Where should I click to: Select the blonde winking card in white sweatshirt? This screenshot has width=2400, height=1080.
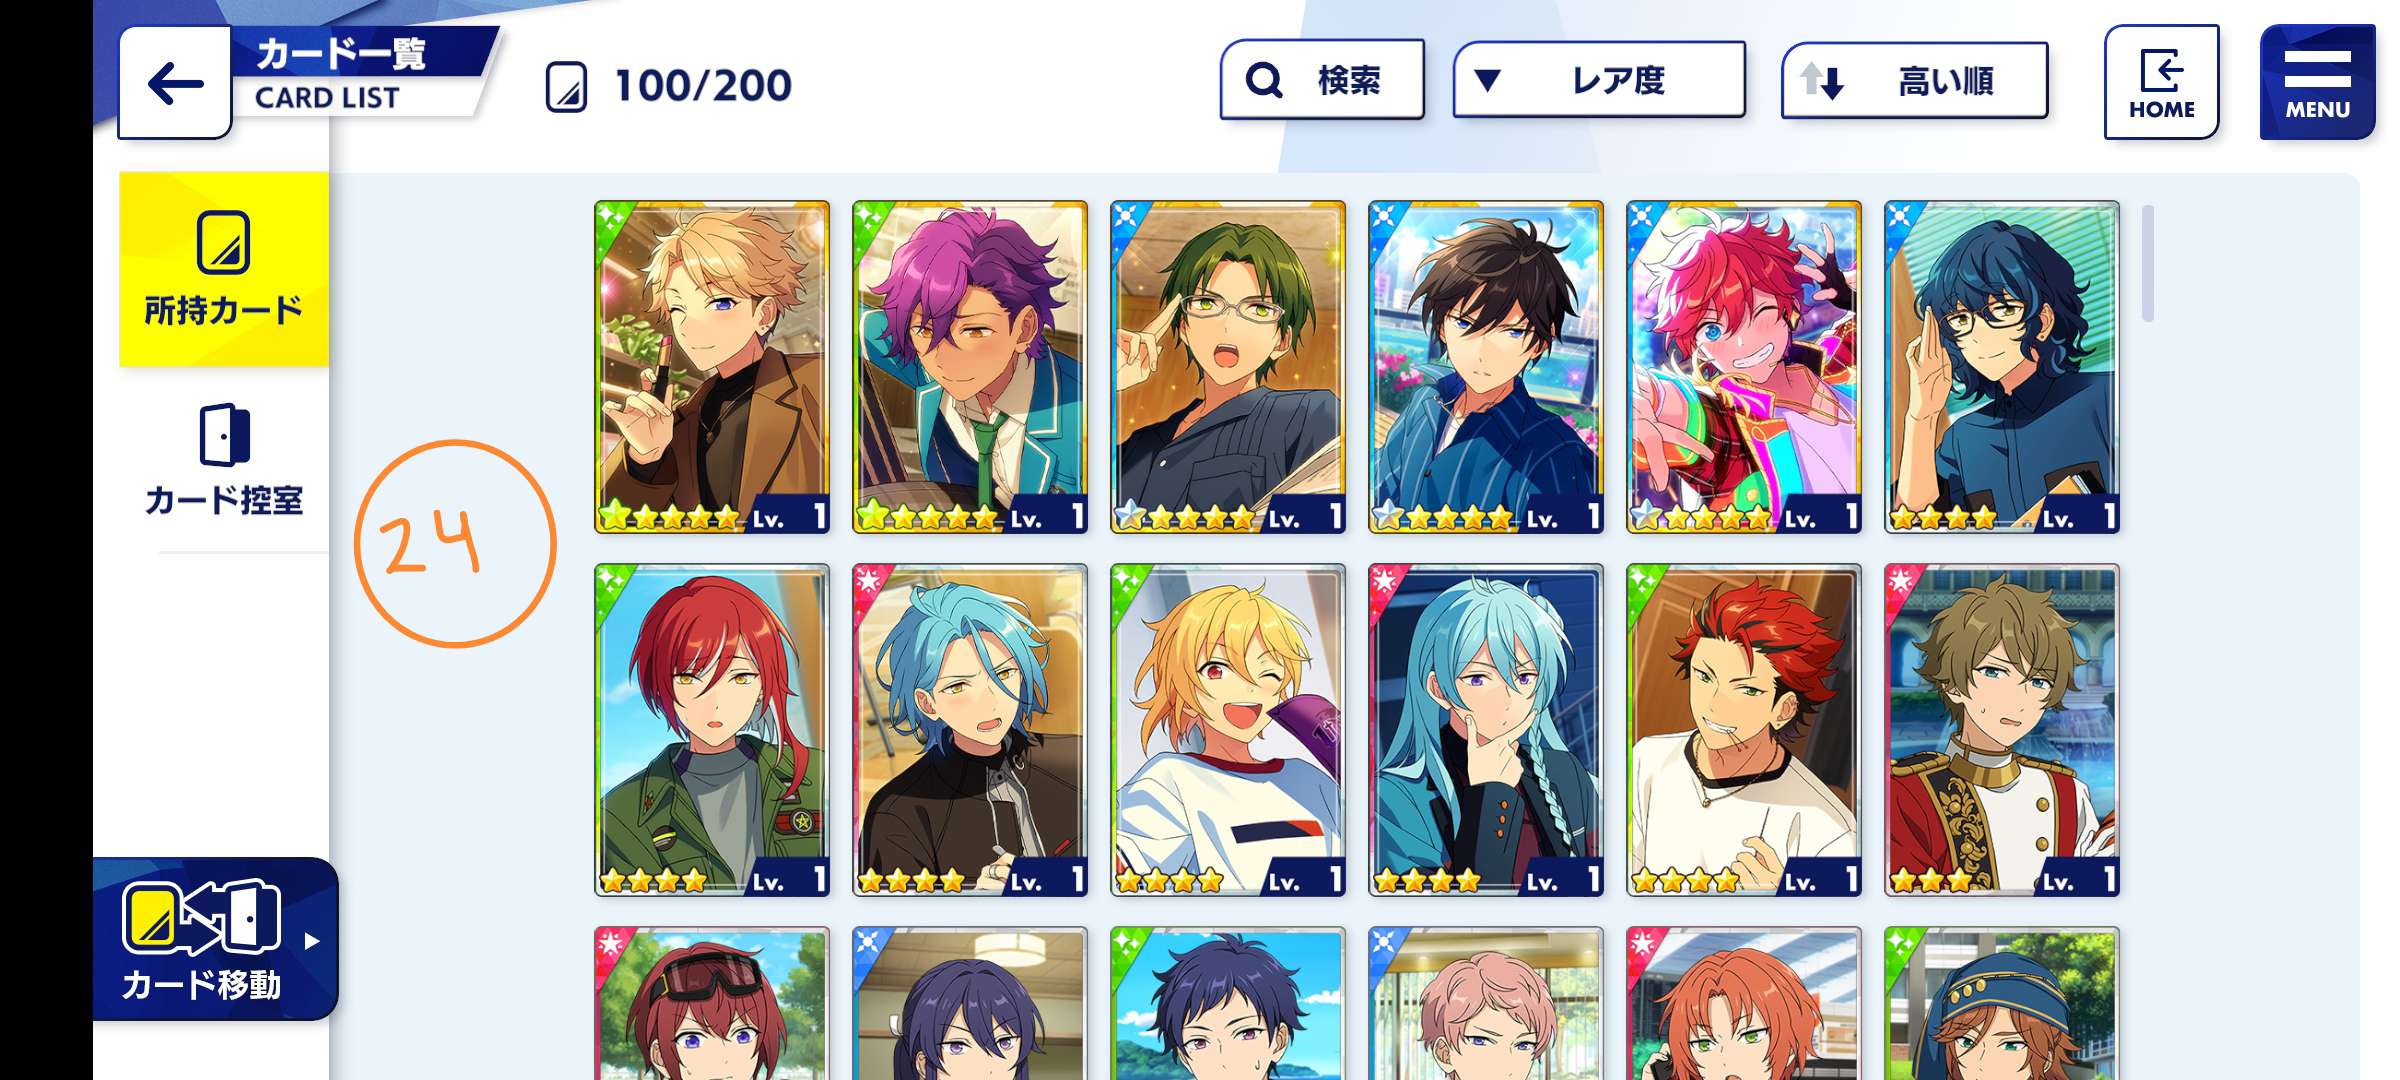[1228, 730]
